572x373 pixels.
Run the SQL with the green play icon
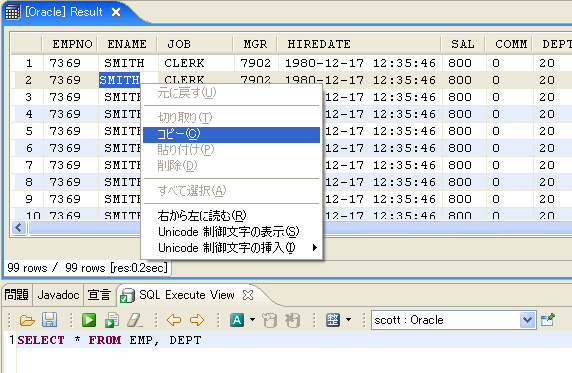point(89,320)
